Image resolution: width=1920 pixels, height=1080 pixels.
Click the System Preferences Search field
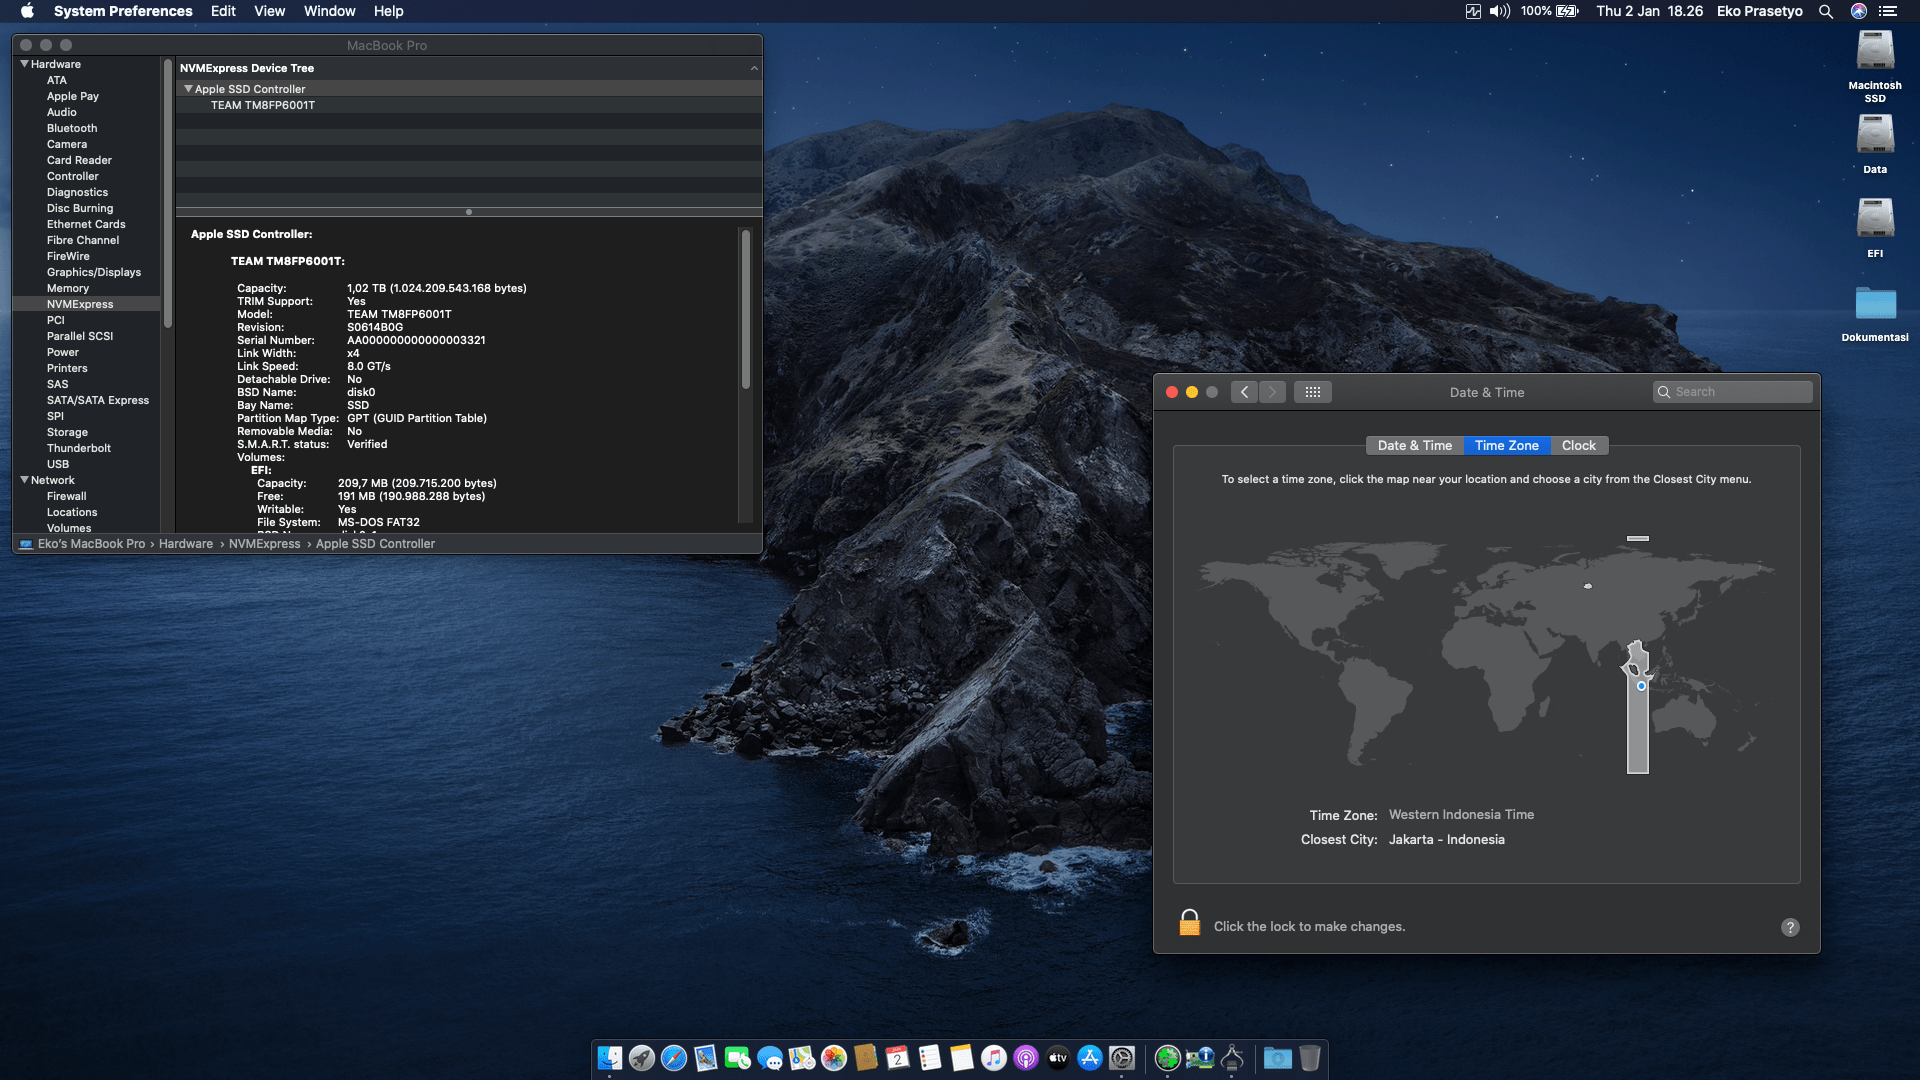click(1733, 392)
